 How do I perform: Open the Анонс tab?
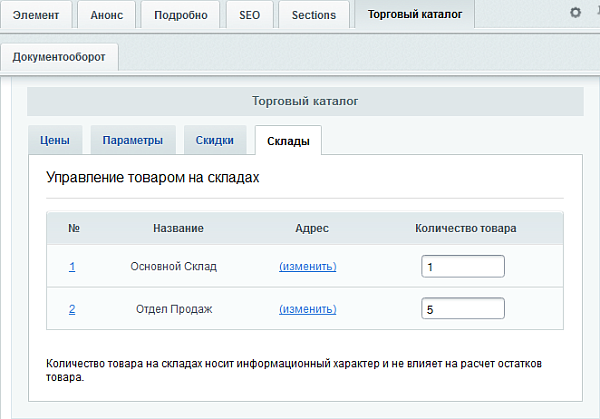106,15
